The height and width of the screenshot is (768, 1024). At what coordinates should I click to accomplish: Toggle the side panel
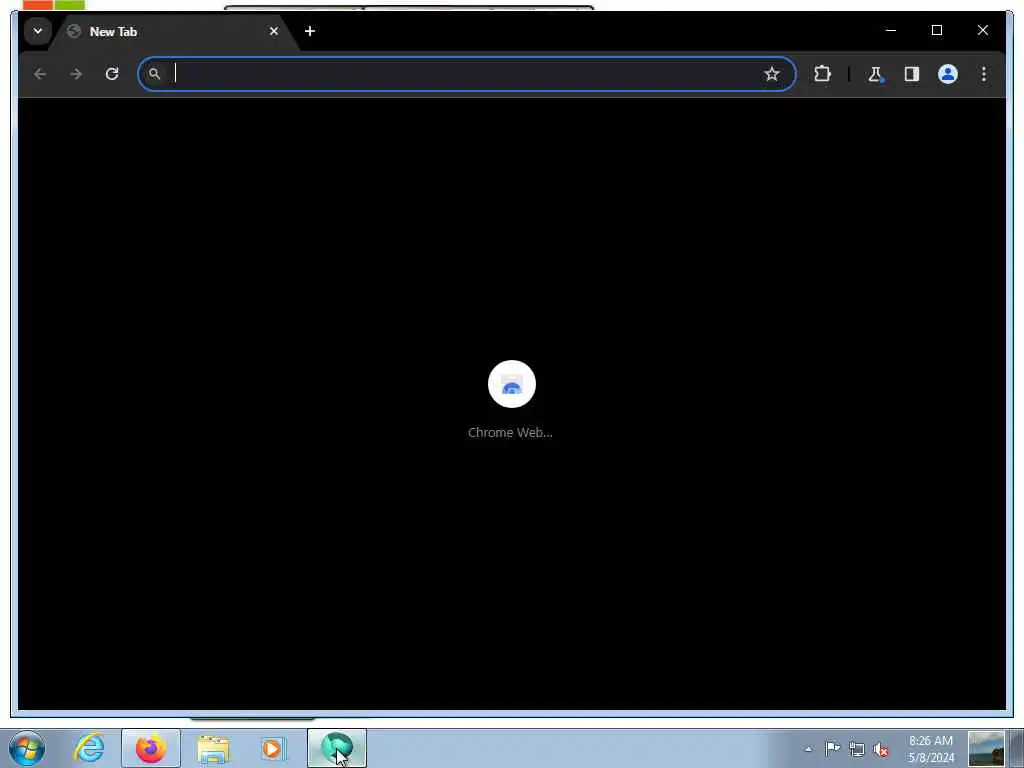click(x=912, y=74)
